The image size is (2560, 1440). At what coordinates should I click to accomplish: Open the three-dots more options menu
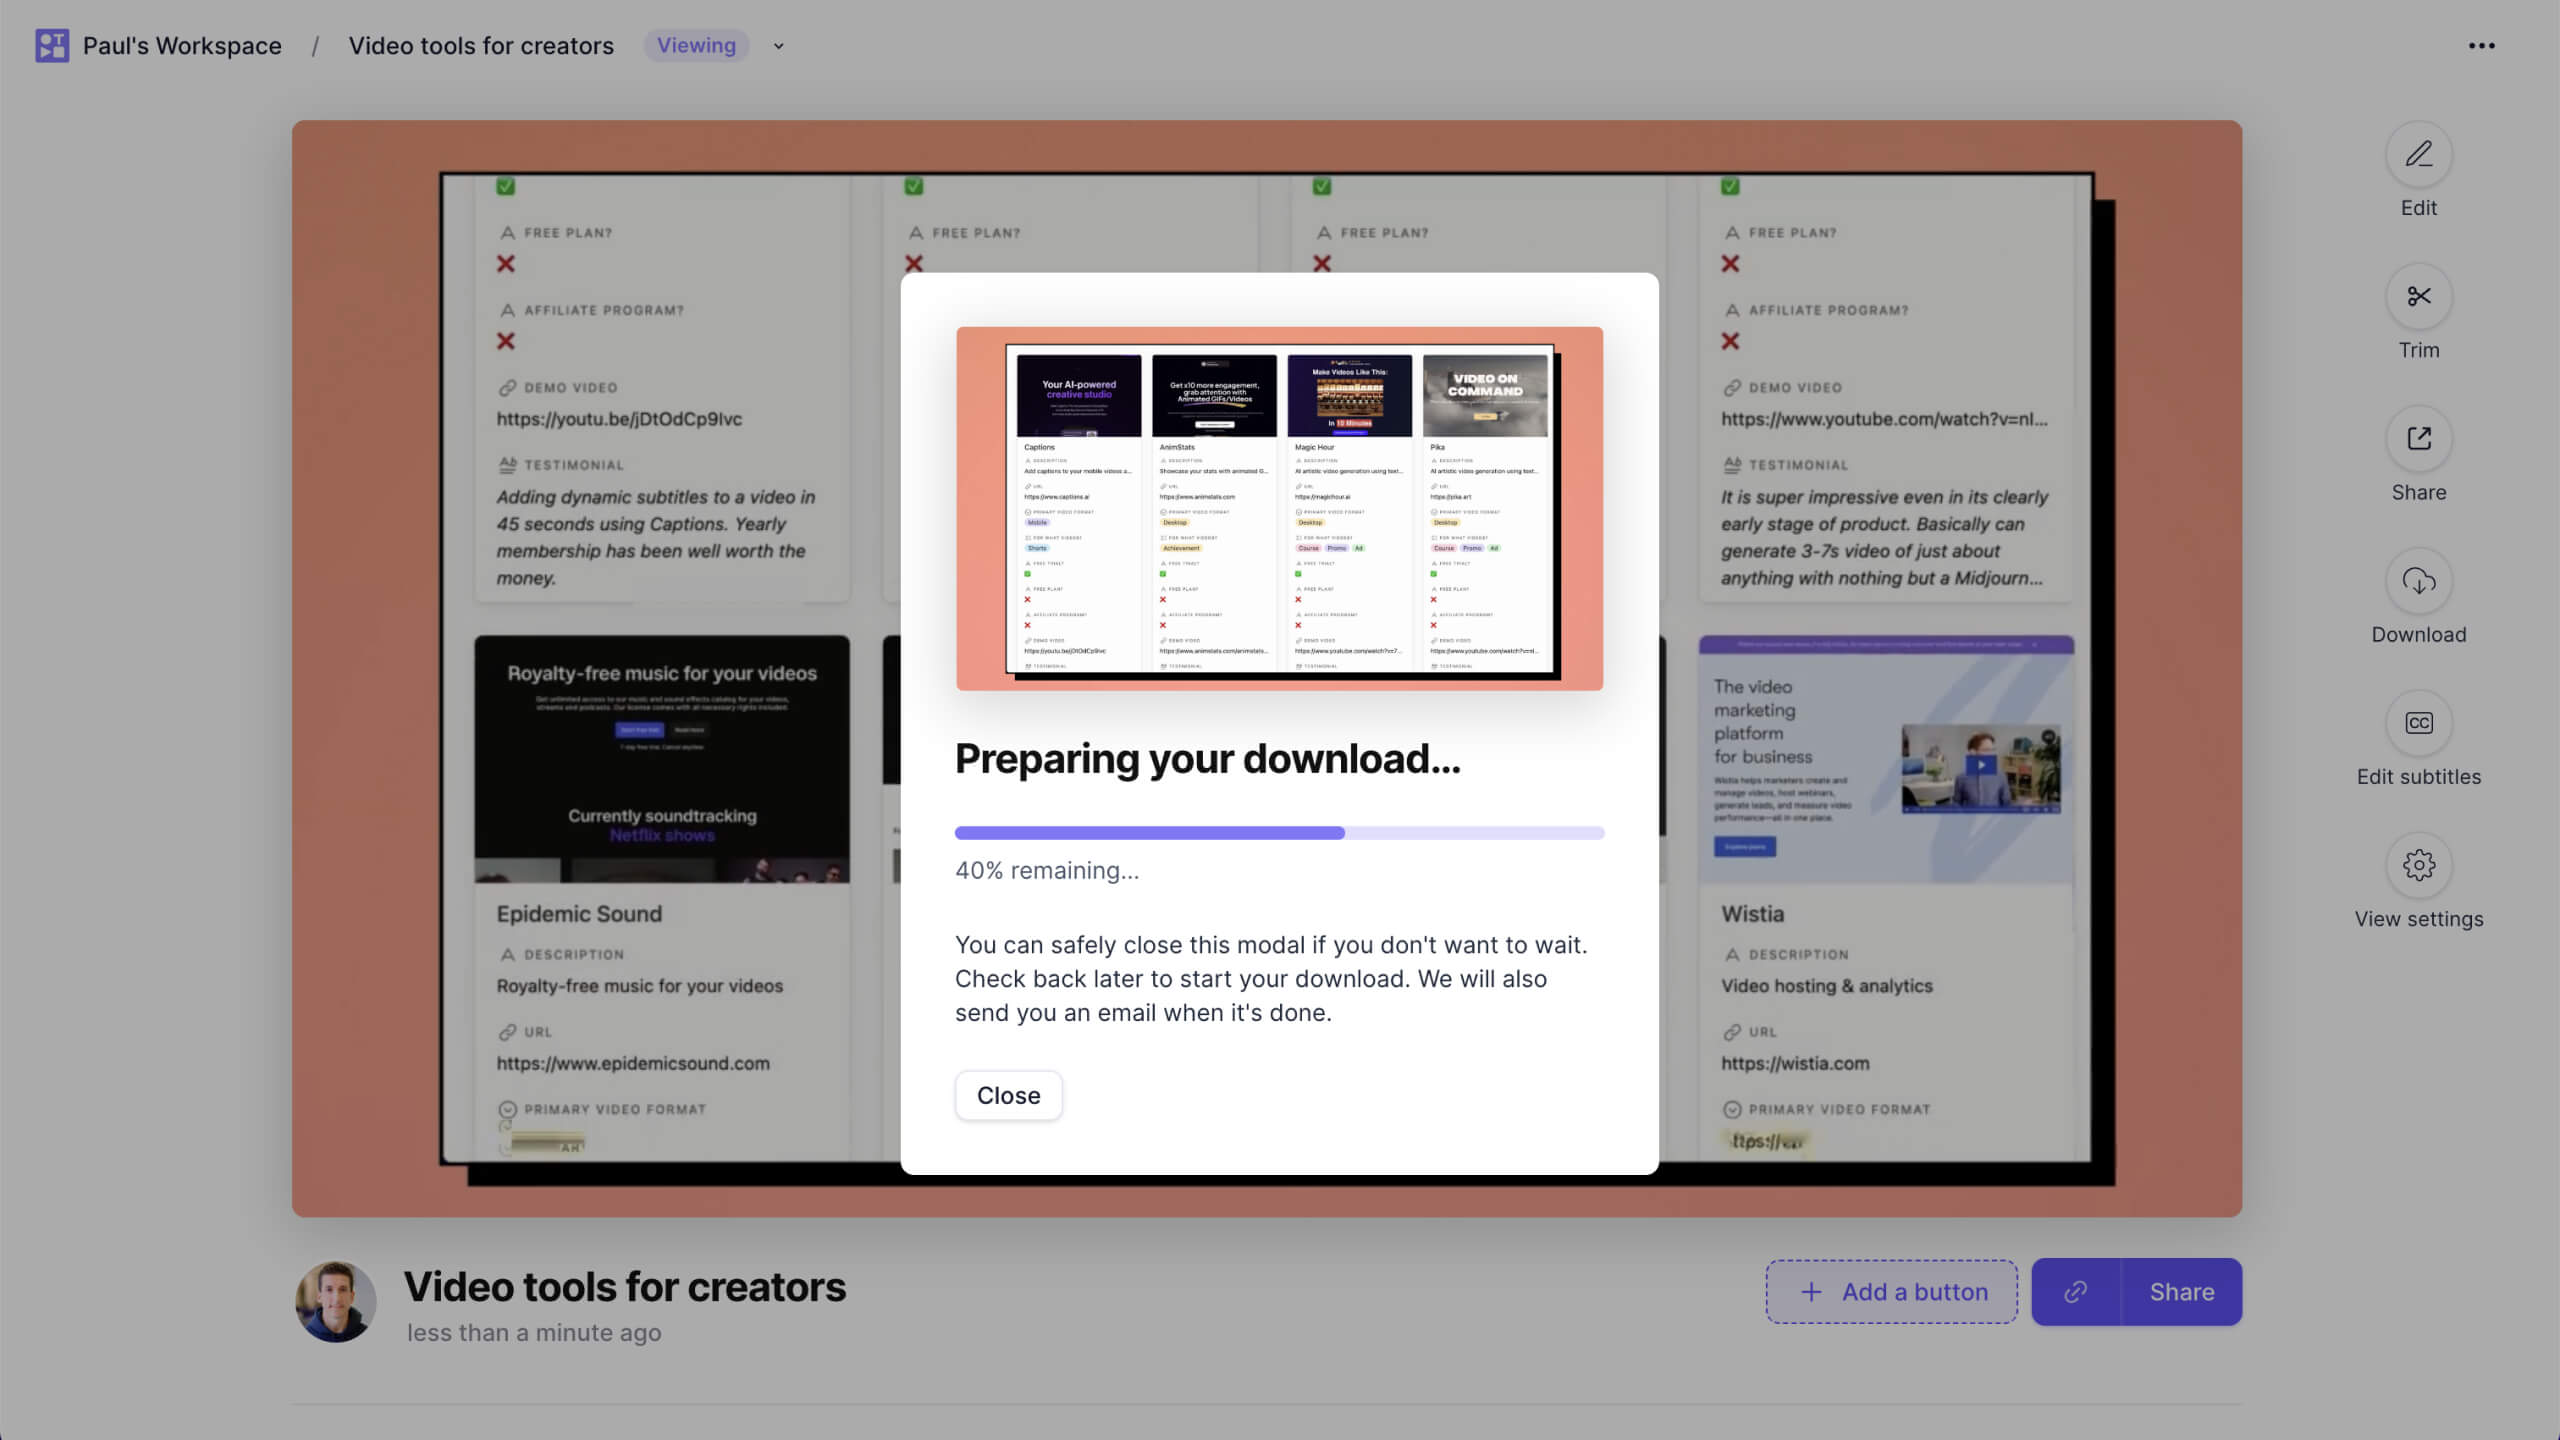pos(2481,46)
